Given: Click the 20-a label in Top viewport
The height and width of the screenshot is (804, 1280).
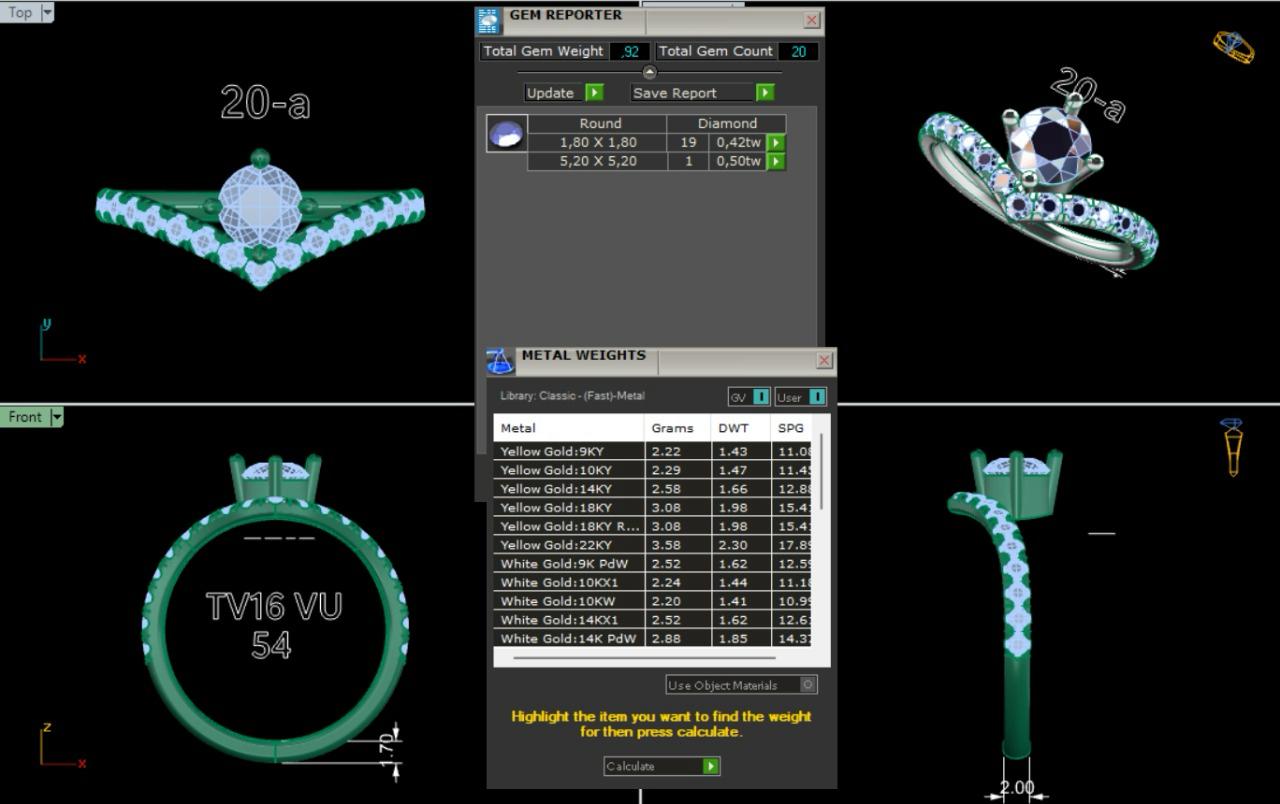Looking at the screenshot, I should coord(265,102).
